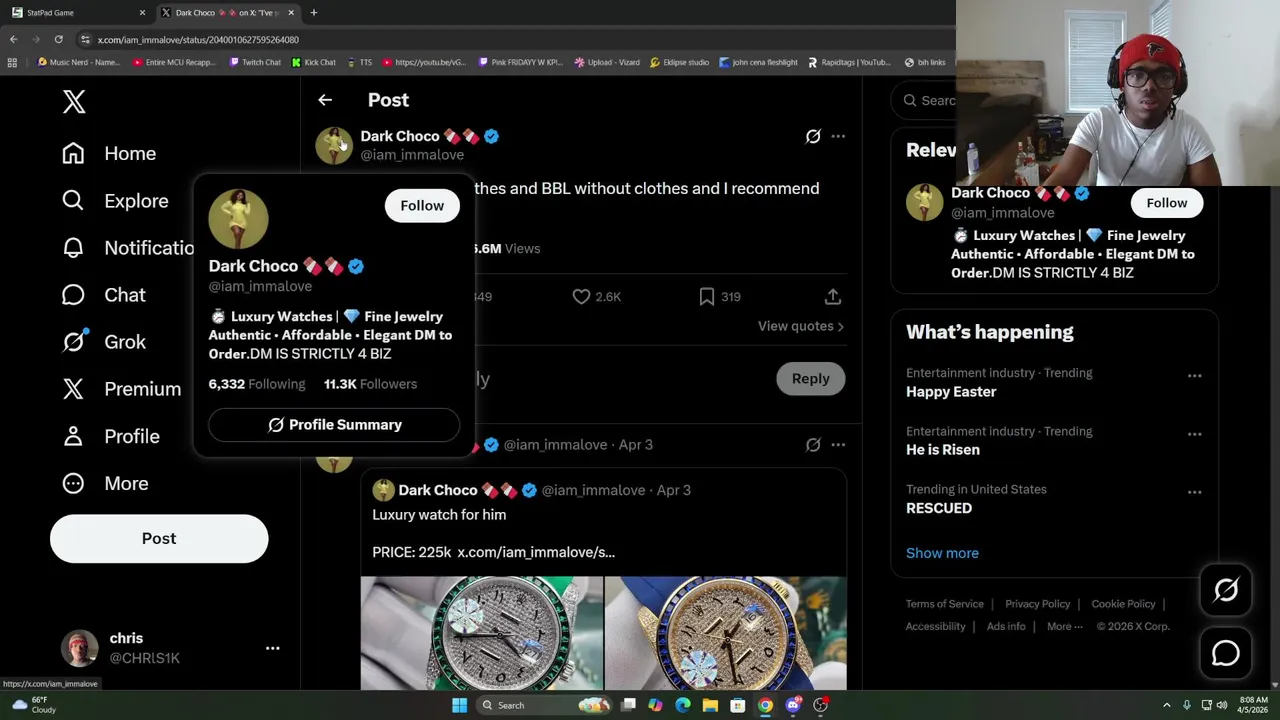This screenshot has width=1280, height=720.
Task: Click the large white Post button
Action: (159, 538)
